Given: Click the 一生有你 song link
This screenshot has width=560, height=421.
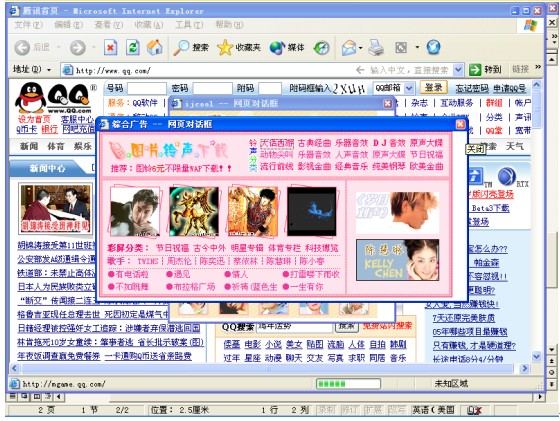Looking at the screenshot, I should pyautogui.click(x=306, y=286).
